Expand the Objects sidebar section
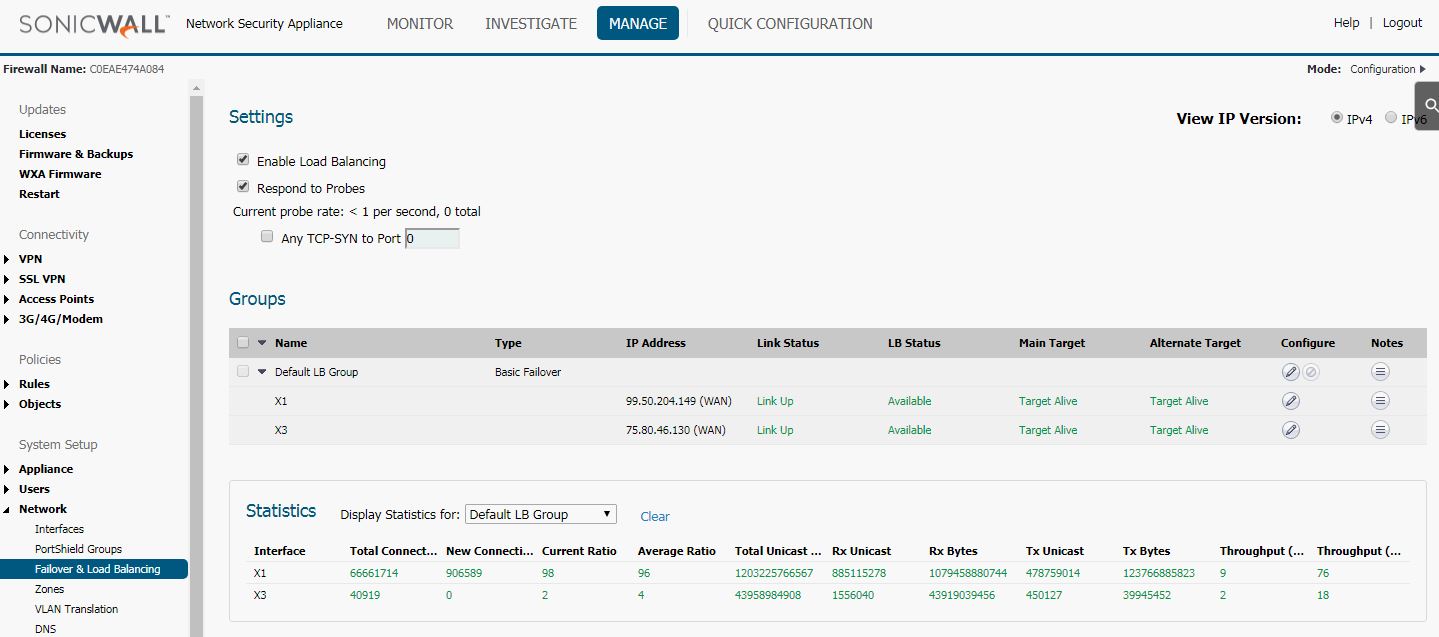This screenshot has height=637, width=1439. [7, 404]
